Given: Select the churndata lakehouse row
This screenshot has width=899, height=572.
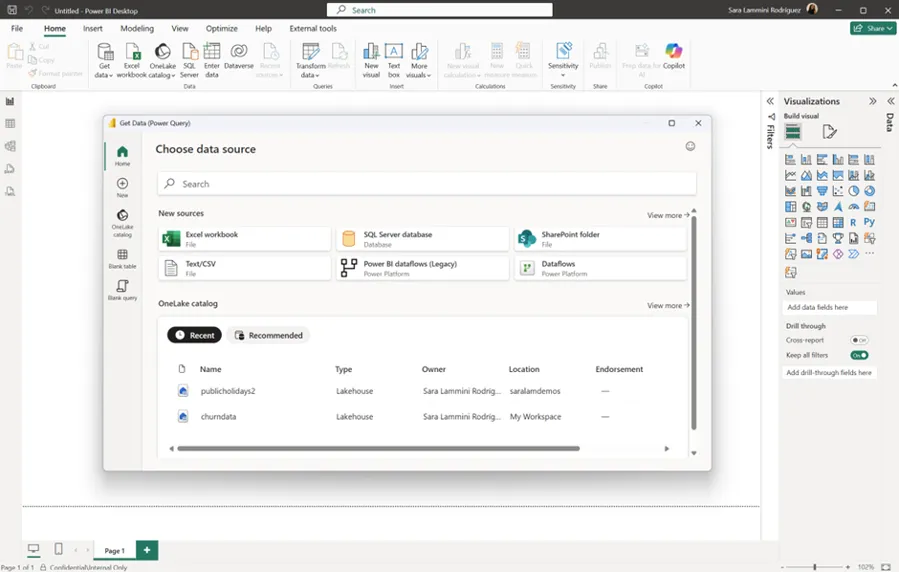Looking at the screenshot, I should [422, 417].
